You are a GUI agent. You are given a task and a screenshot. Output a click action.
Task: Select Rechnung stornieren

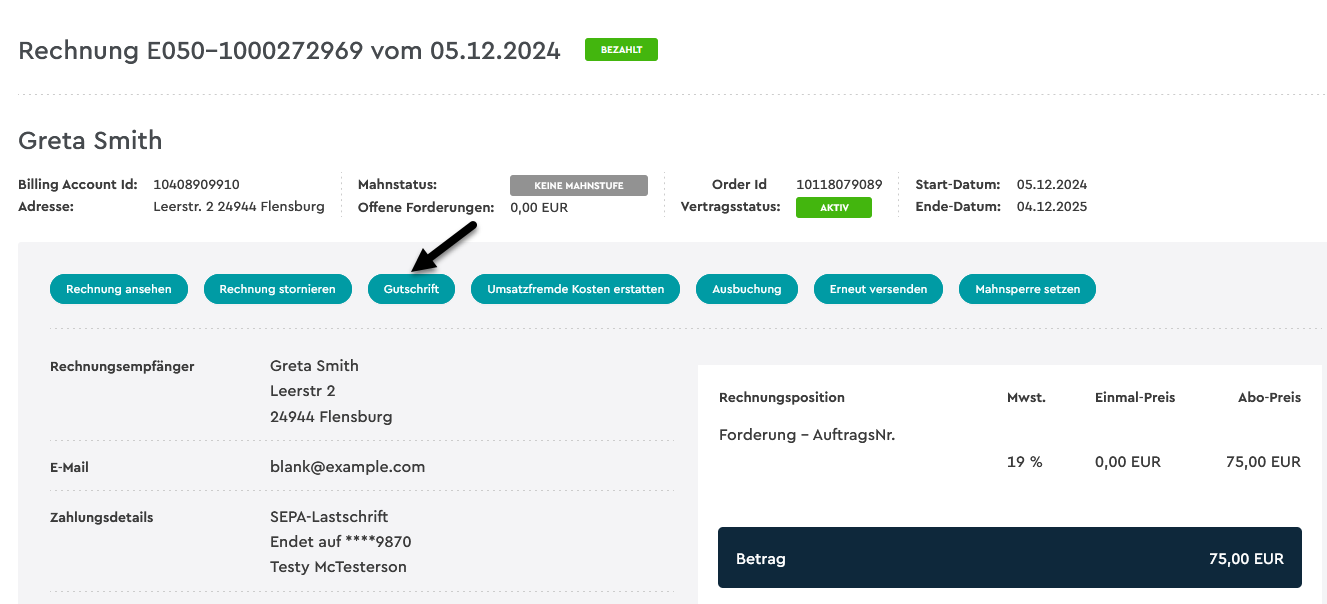[x=278, y=289]
